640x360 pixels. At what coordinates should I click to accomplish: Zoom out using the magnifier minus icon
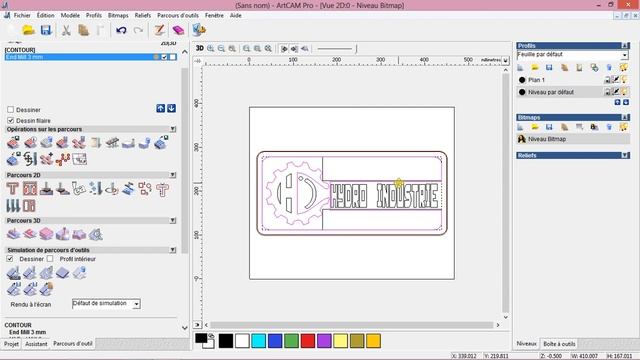tap(221, 48)
